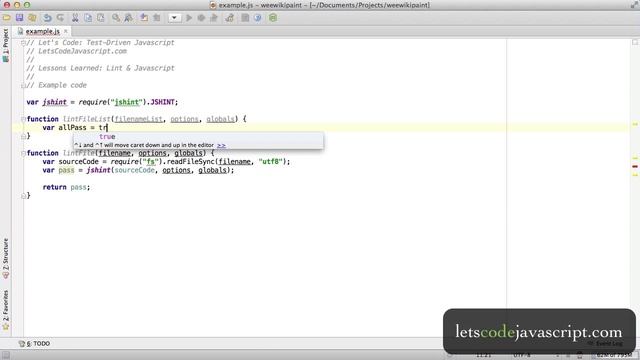Click the '>>' link in completion hint

coord(221,145)
